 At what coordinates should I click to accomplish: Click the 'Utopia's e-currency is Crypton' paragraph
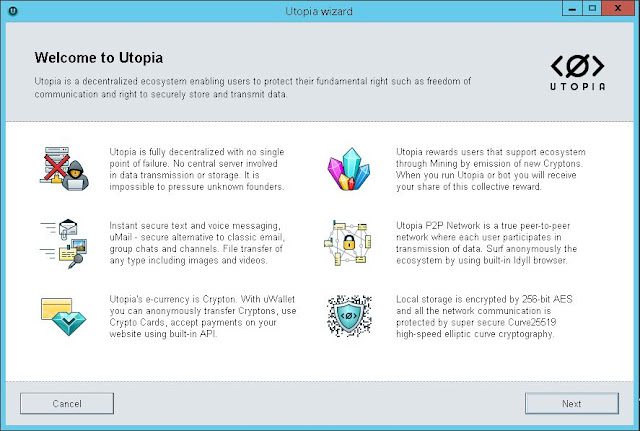point(203,316)
